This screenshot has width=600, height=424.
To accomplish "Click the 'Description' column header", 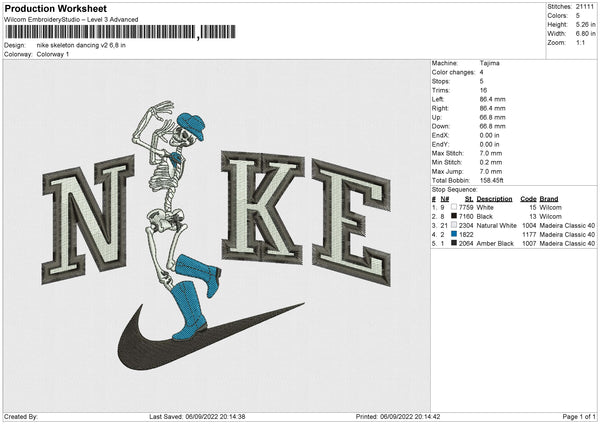I will pos(494,199).
